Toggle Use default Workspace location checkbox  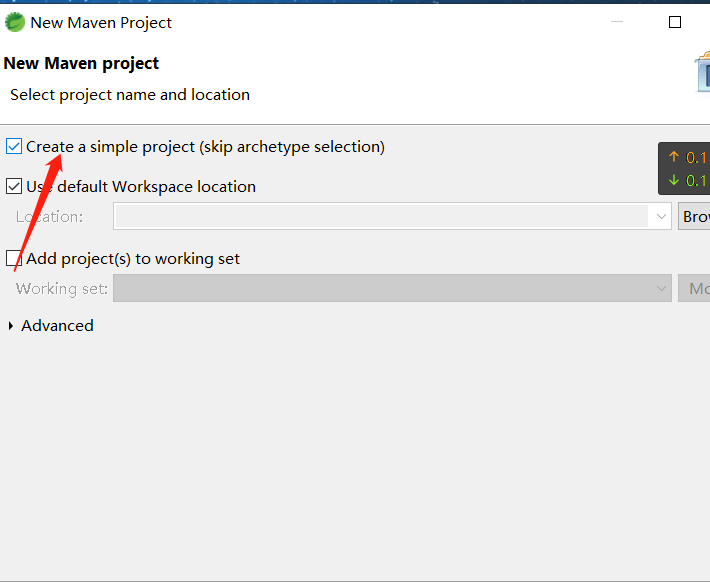(x=14, y=186)
